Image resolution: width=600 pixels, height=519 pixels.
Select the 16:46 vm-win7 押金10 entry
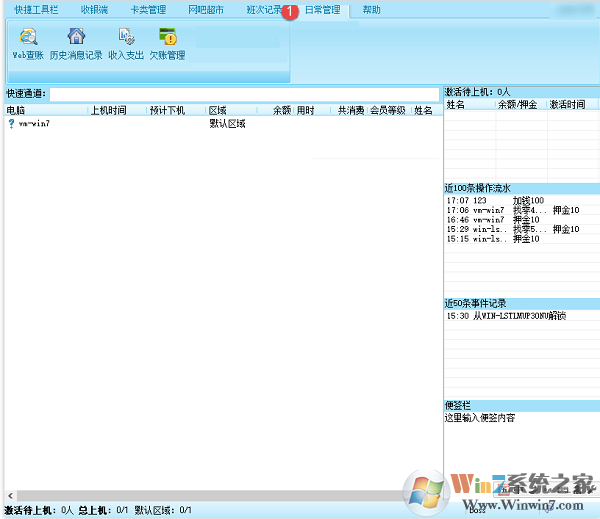[522, 220]
